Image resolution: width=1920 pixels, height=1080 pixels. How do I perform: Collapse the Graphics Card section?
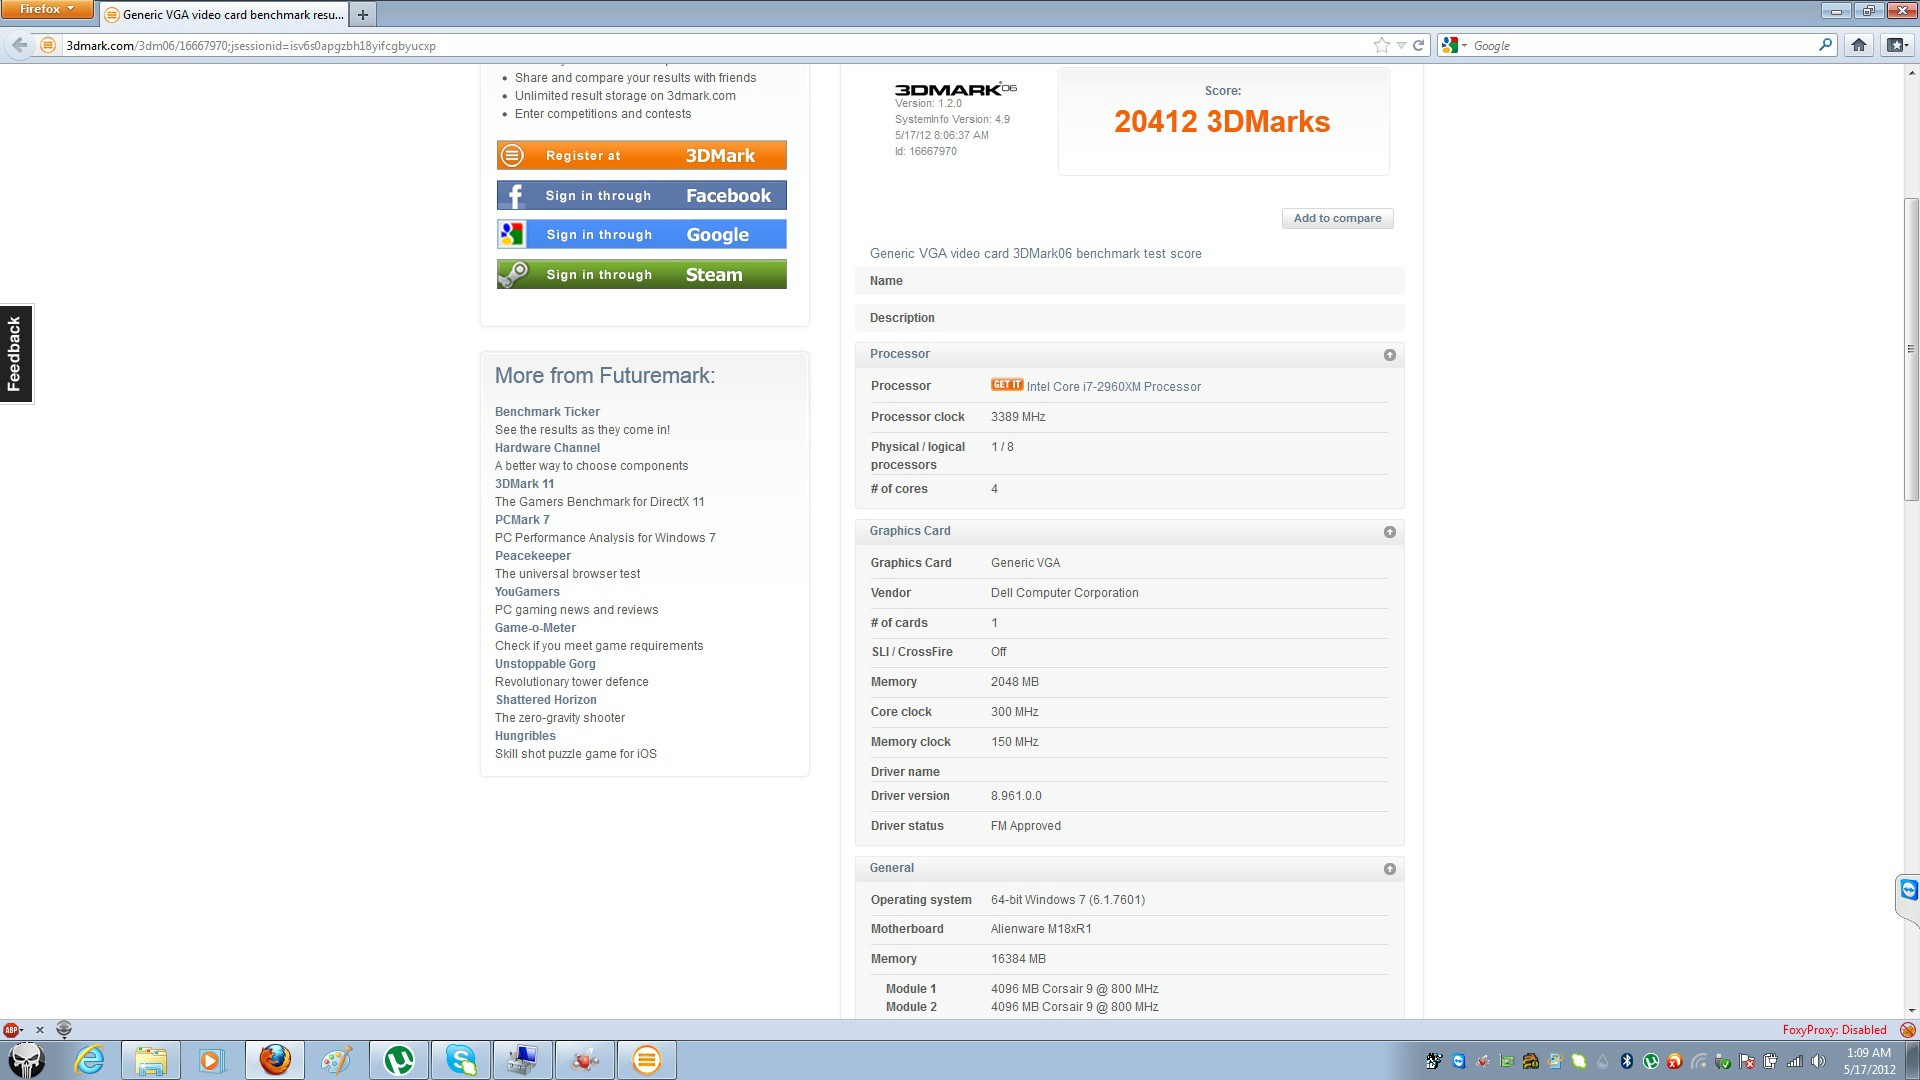click(x=1389, y=532)
